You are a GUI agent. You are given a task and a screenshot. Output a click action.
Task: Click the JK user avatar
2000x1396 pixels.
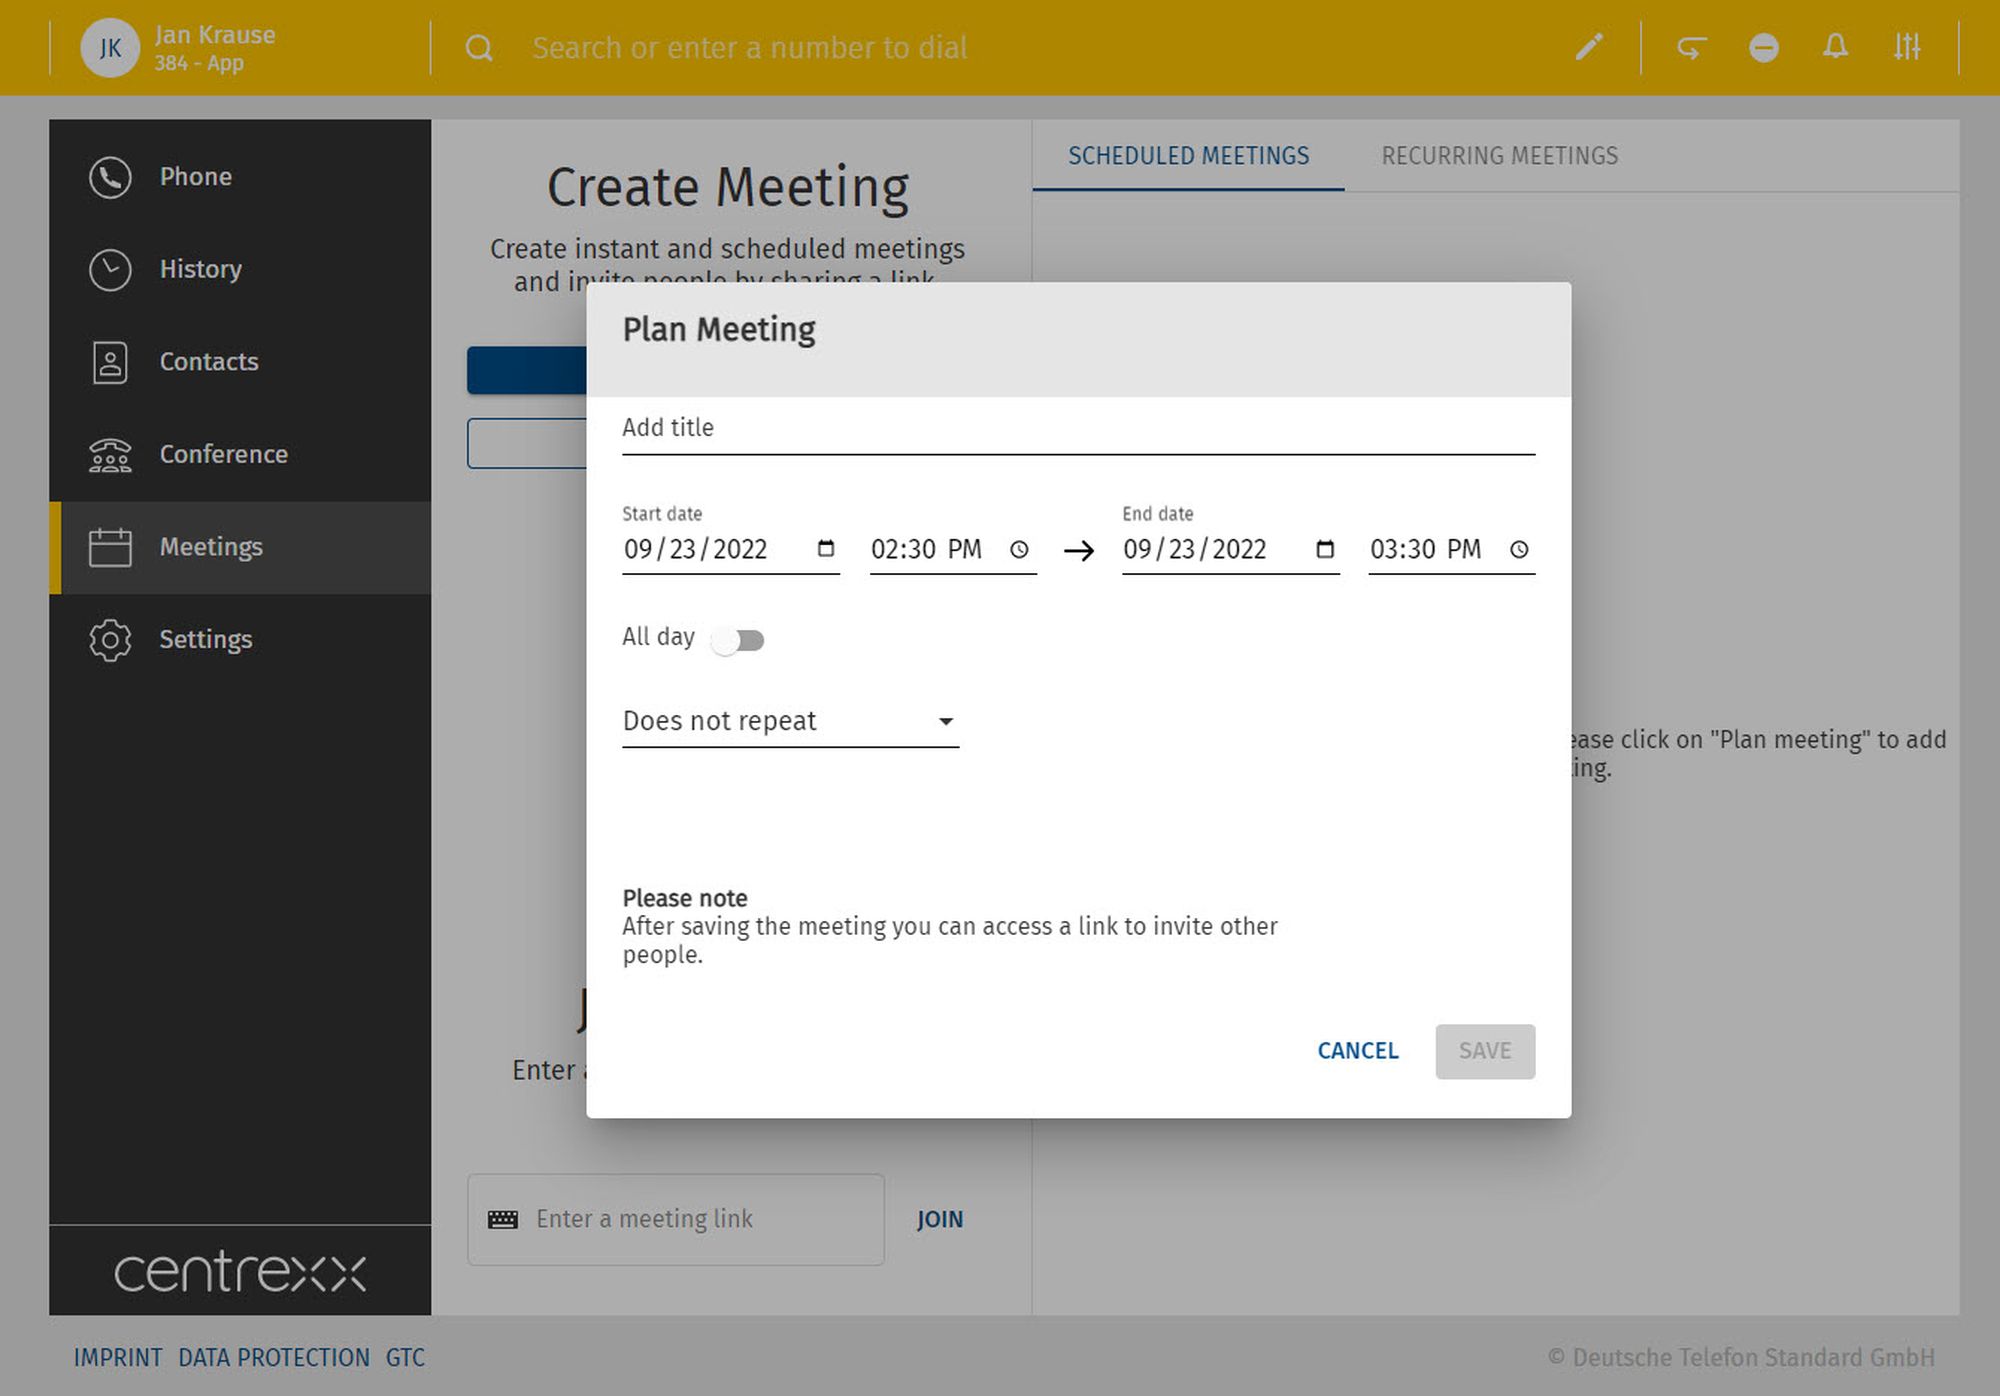click(109, 48)
